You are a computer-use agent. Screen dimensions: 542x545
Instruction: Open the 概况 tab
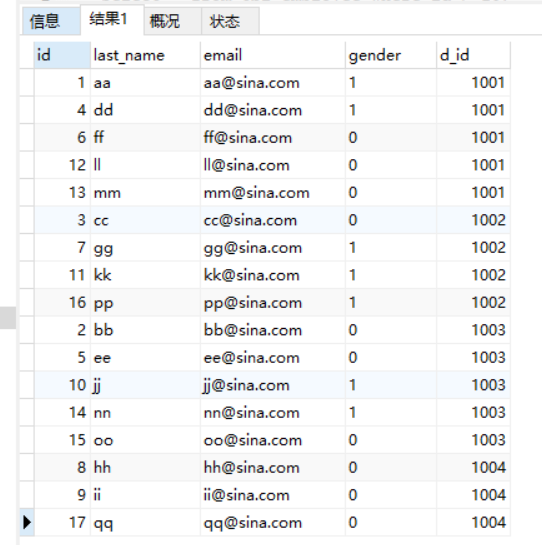[x=173, y=21]
